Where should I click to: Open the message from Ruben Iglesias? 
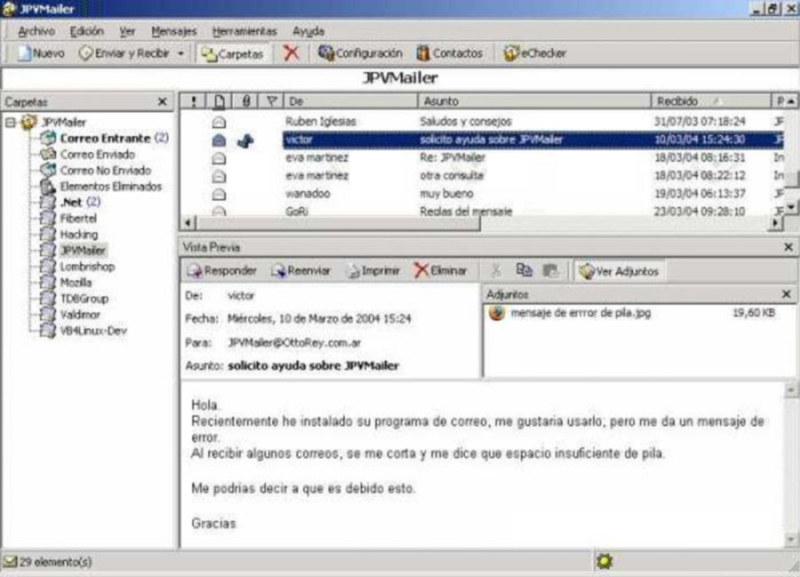[482, 121]
